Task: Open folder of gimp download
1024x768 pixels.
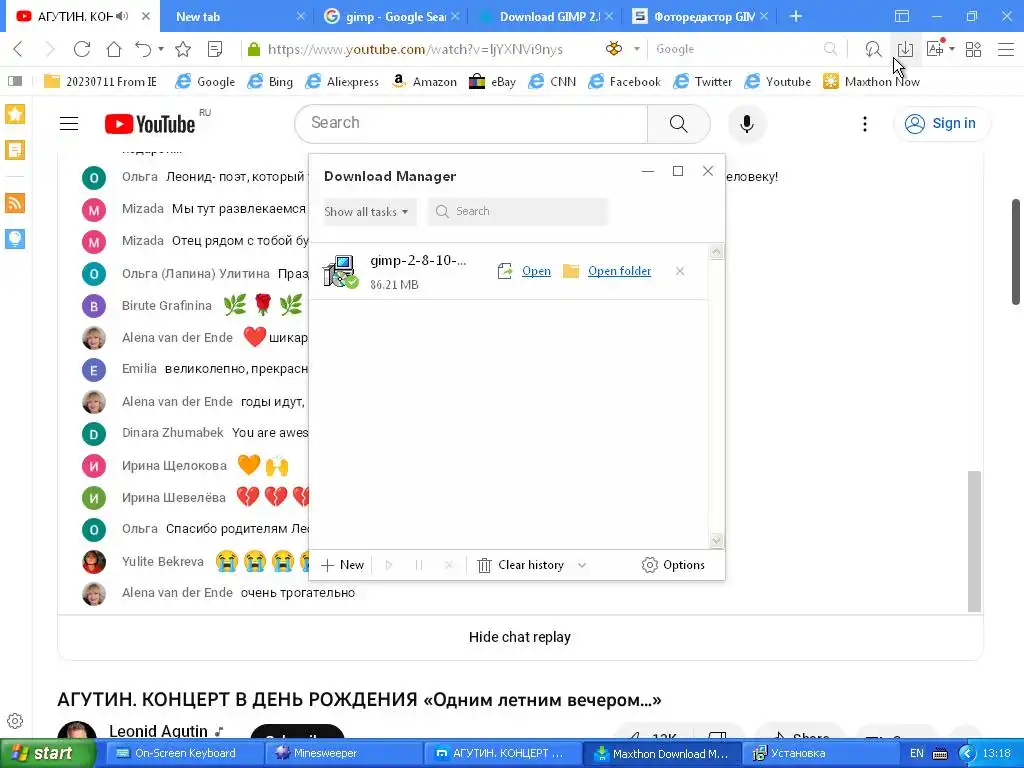Action: (x=619, y=271)
